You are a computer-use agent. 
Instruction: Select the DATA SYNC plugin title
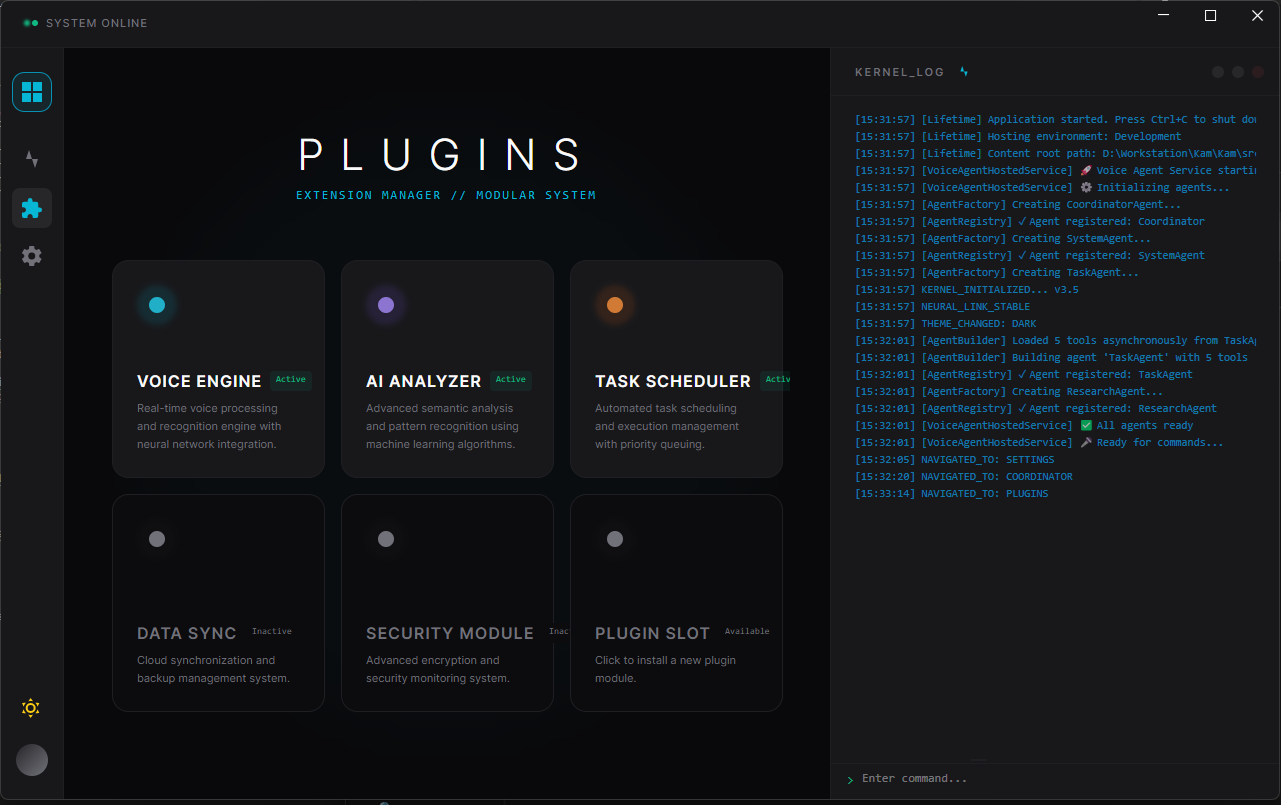[x=187, y=633]
